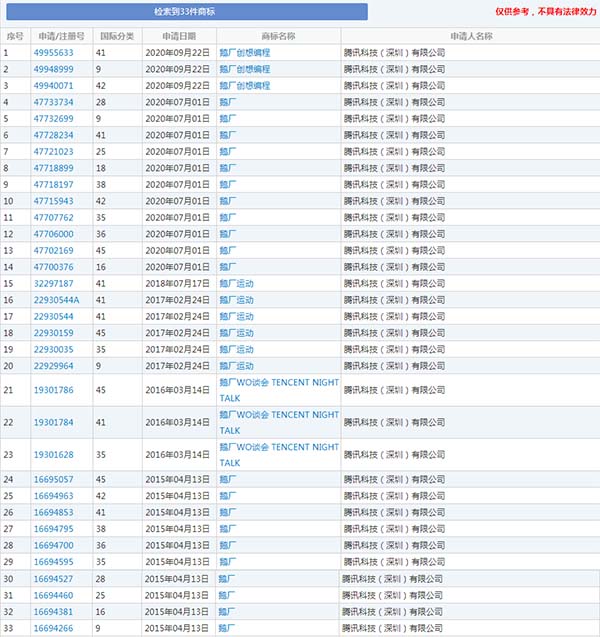Click the 申请人名称 column header

click(x=471, y=36)
